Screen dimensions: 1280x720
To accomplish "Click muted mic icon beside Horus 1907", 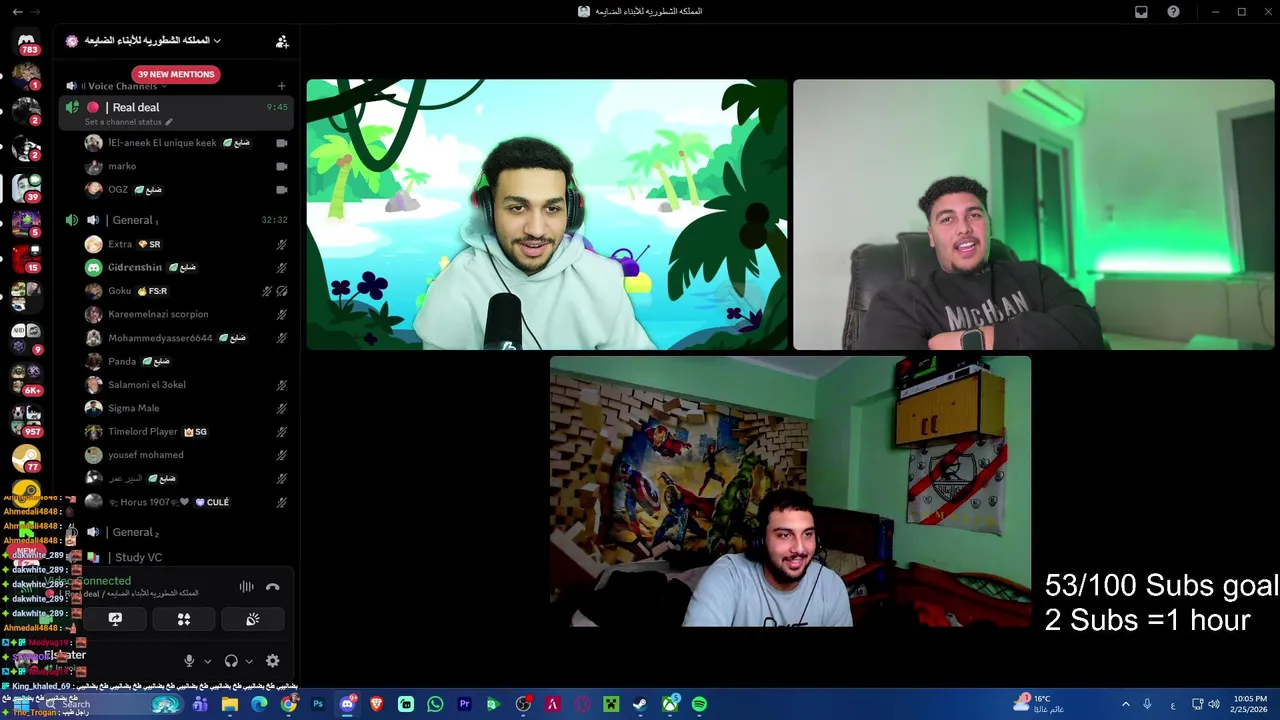I will click(282, 502).
